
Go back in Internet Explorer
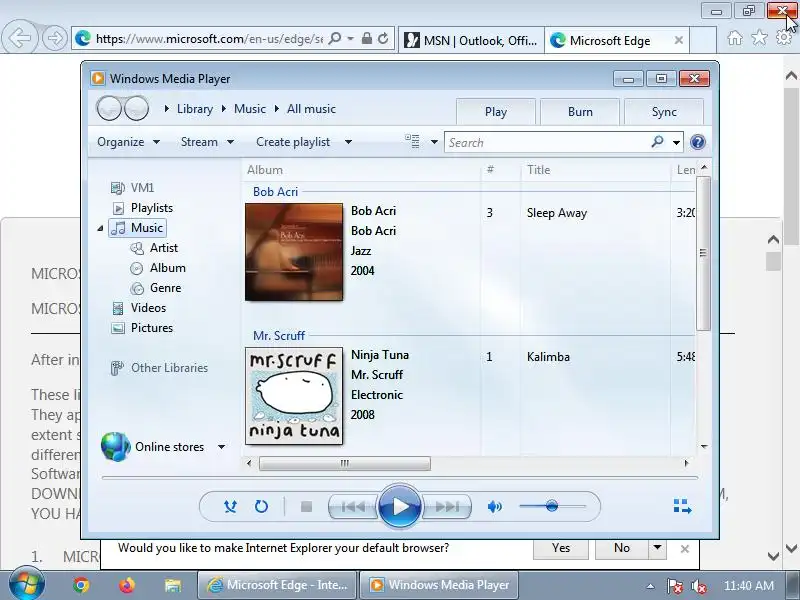(x=20, y=38)
